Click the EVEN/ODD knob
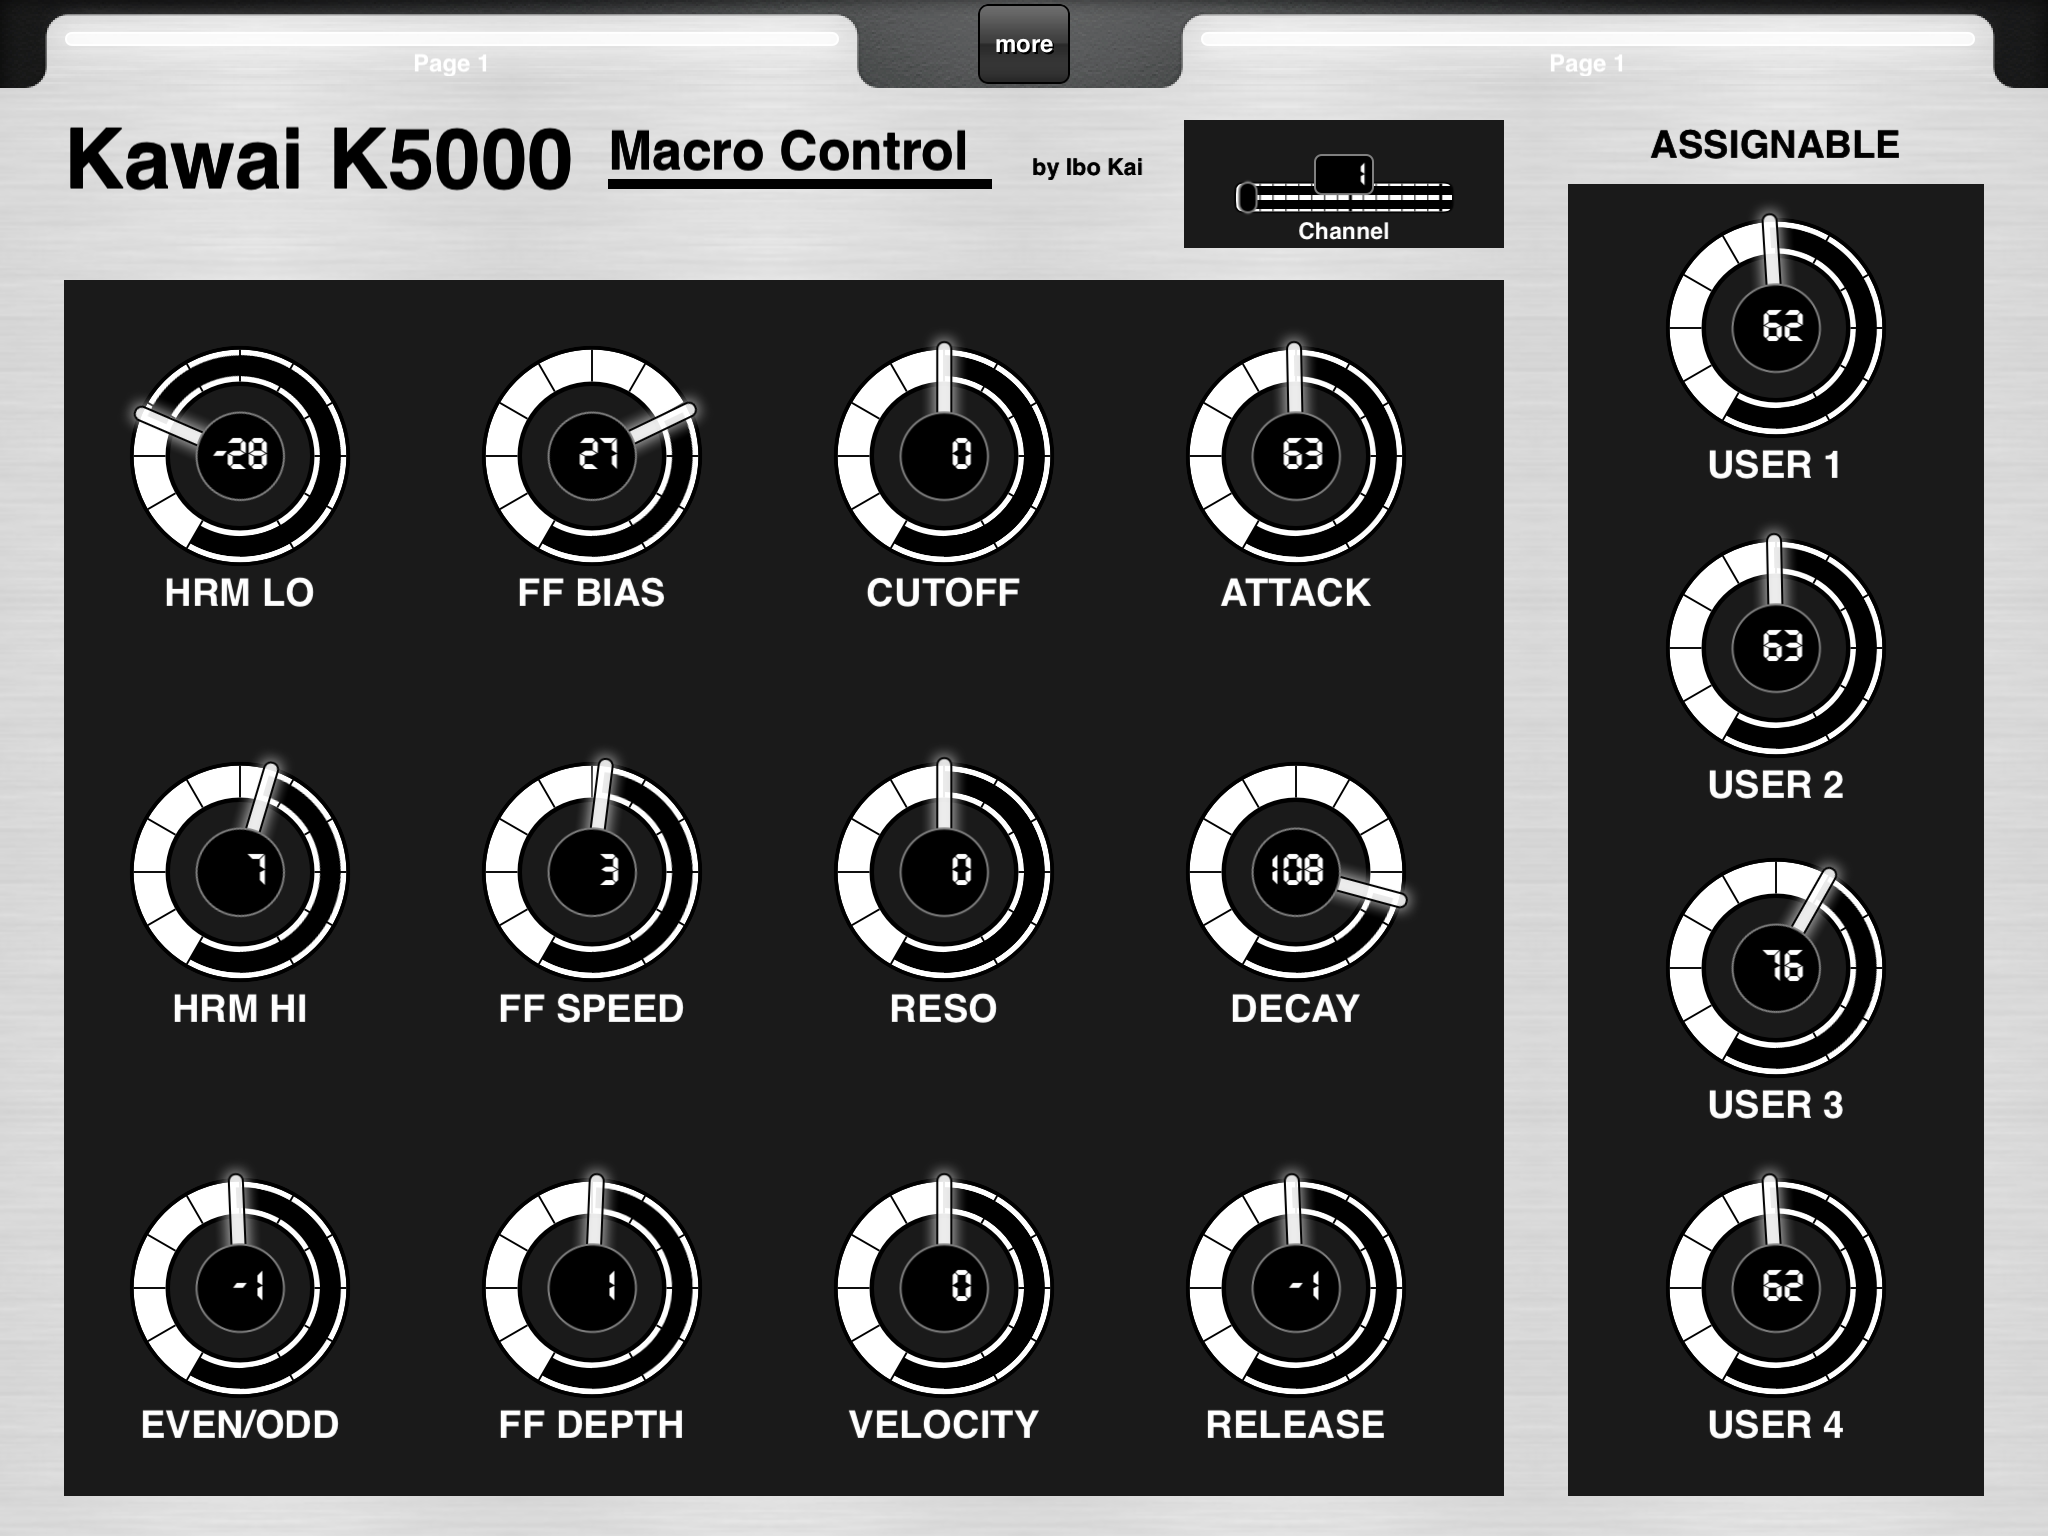The height and width of the screenshot is (1536, 2048). pos(240,1287)
